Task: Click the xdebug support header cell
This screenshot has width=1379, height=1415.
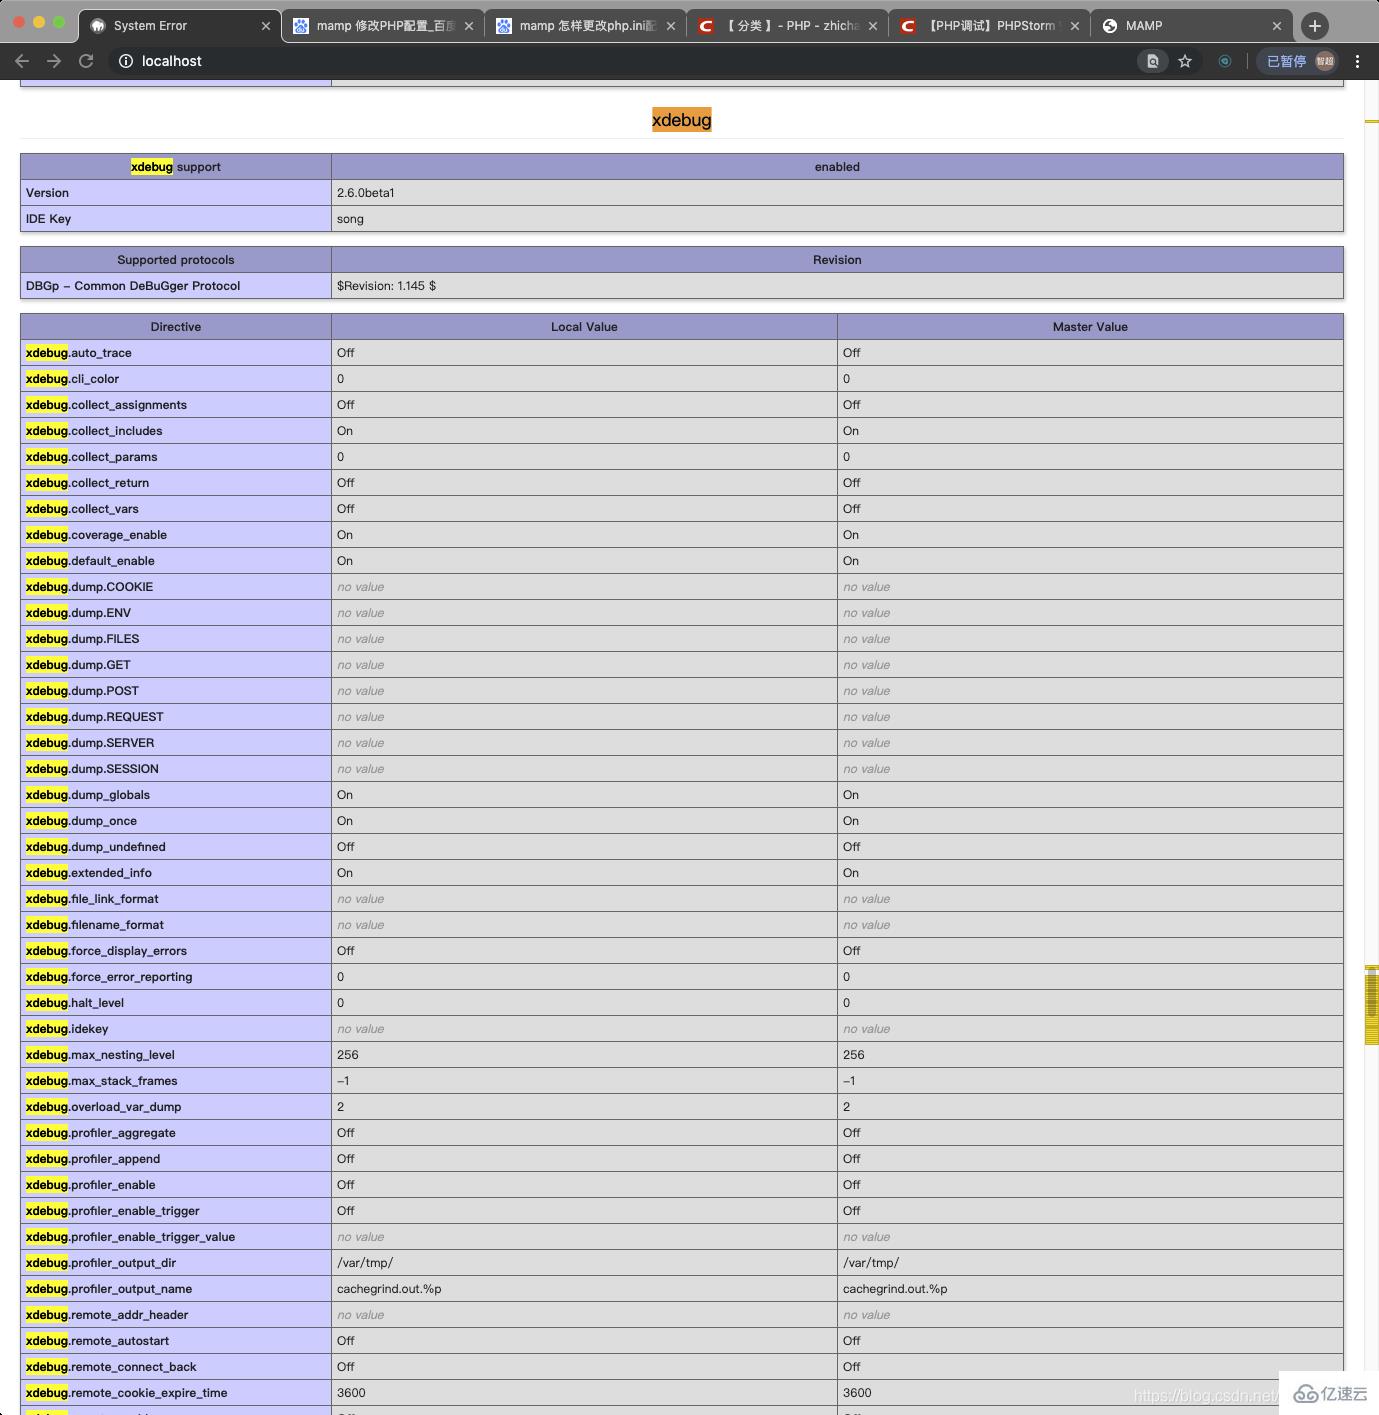Action: (x=176, y=167)
